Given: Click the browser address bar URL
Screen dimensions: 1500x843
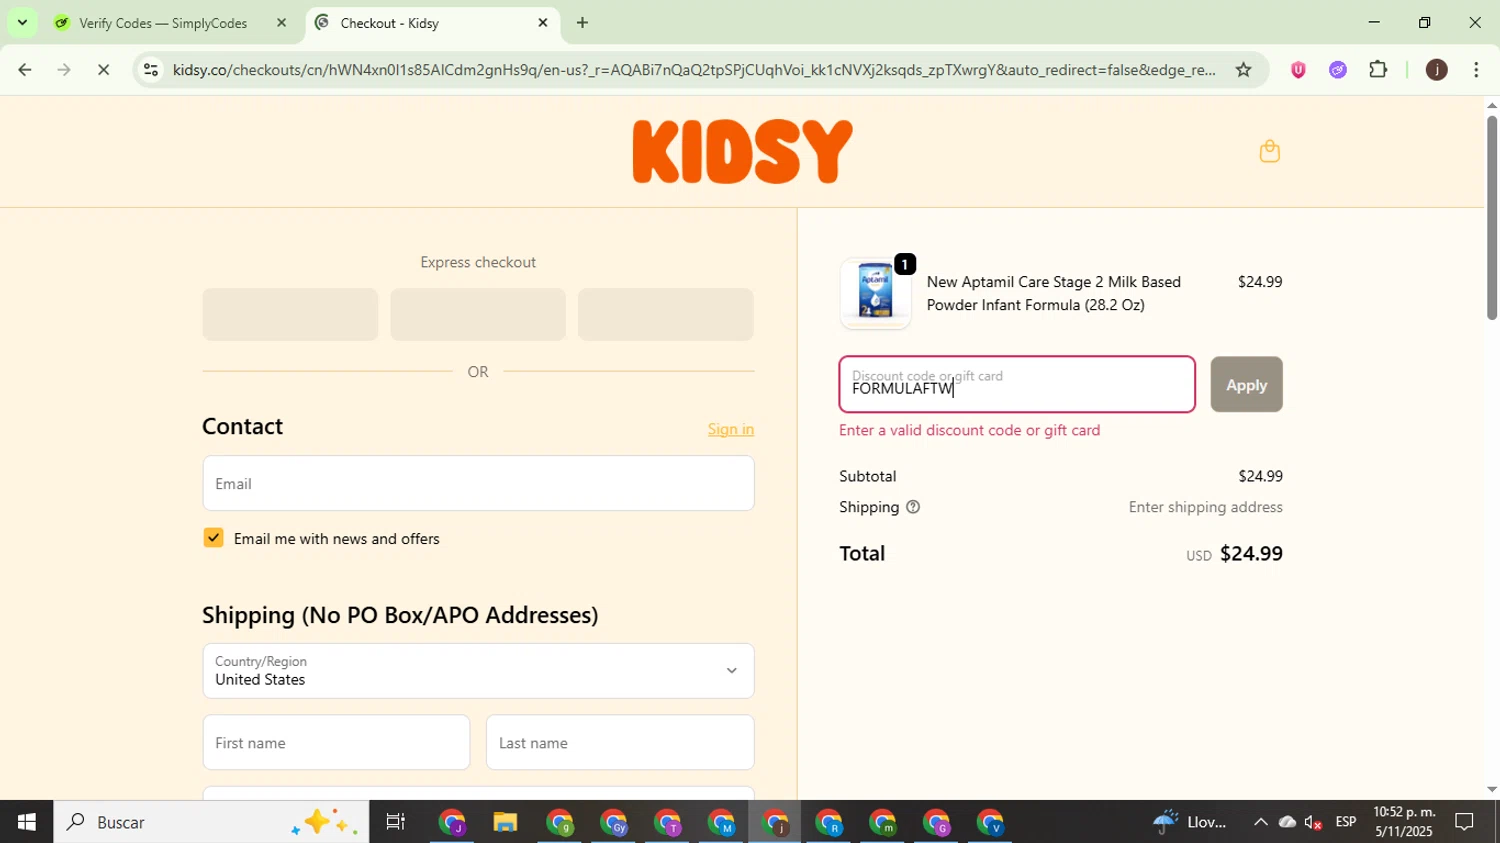Looking at the screenshot, I should [x=694, y=70].
